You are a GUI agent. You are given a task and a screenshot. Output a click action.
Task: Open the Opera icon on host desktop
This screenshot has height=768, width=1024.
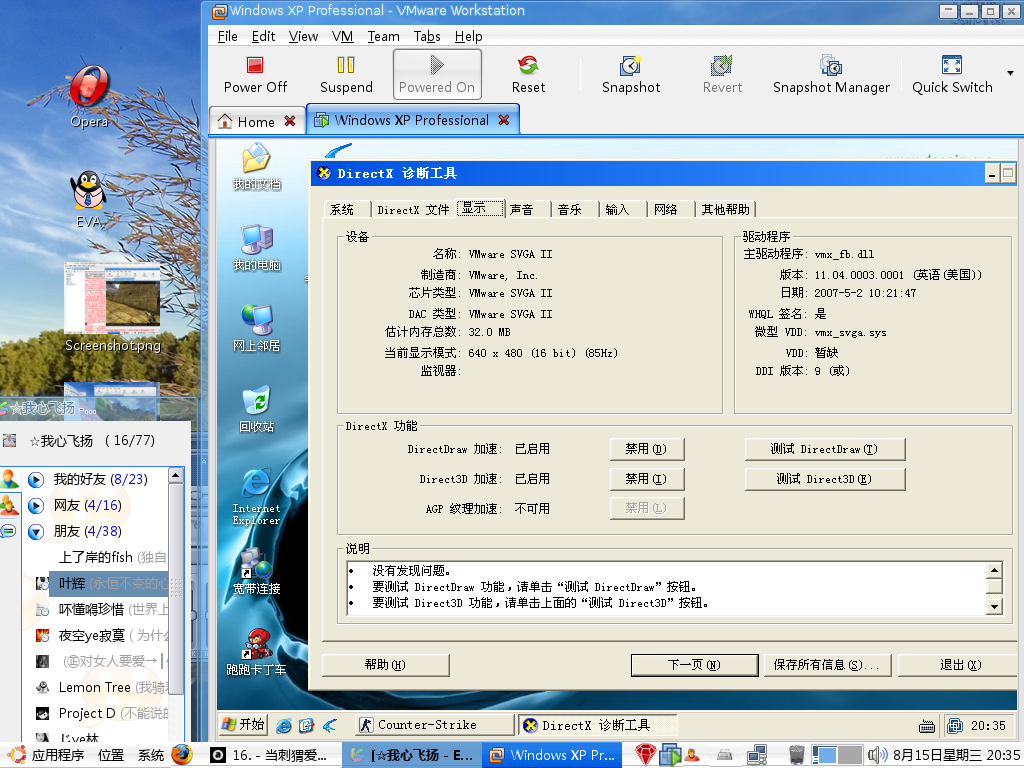89,97
